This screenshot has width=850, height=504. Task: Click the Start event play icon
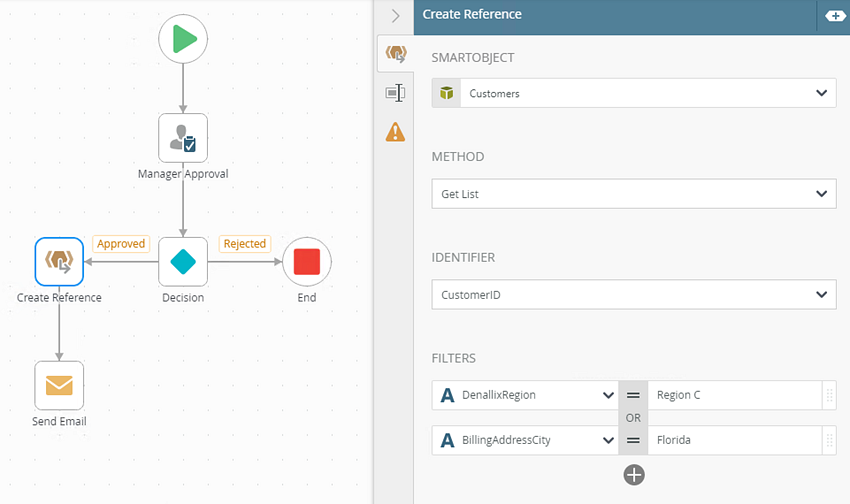pyautogui.click(x=183, y=40)
